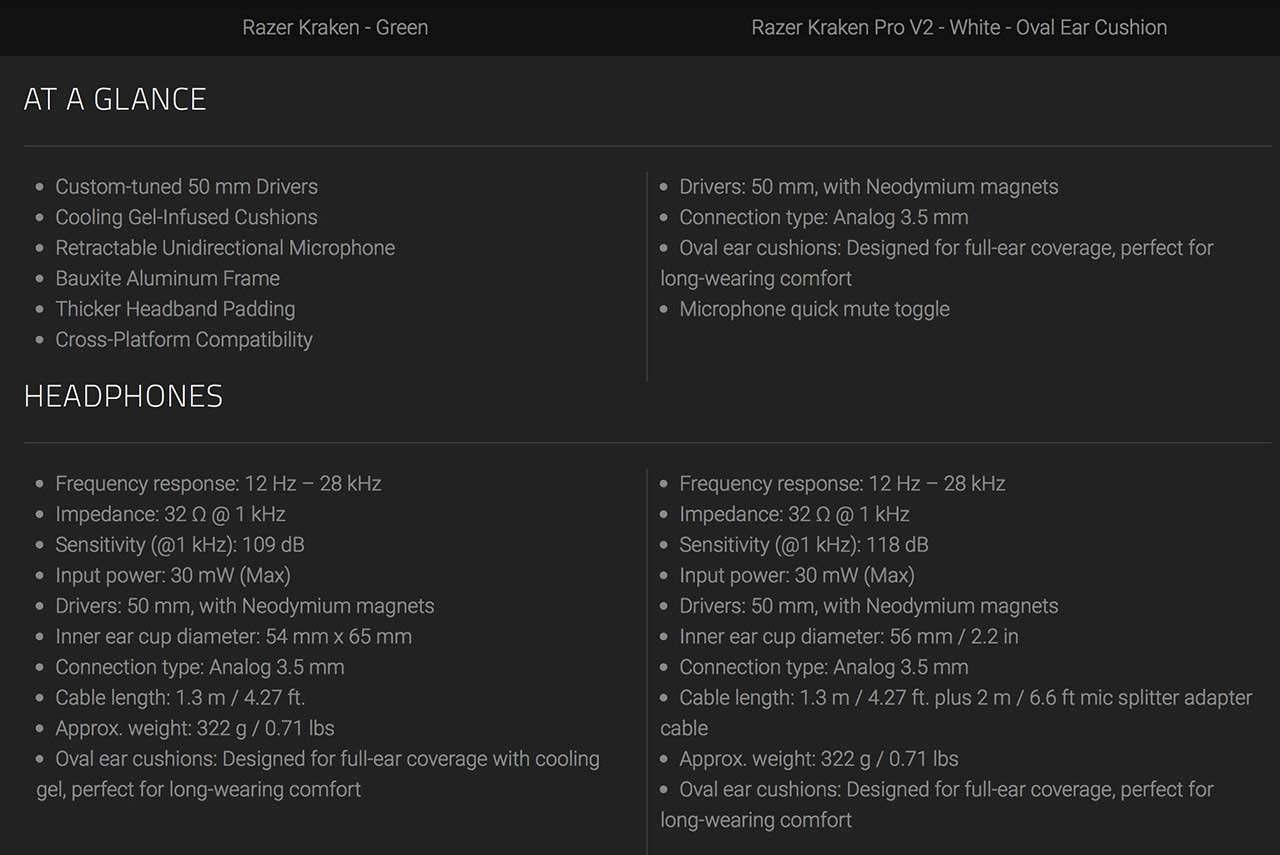
Task: Click the HEADPHONES section heading
Action: (x=123, y=396)
